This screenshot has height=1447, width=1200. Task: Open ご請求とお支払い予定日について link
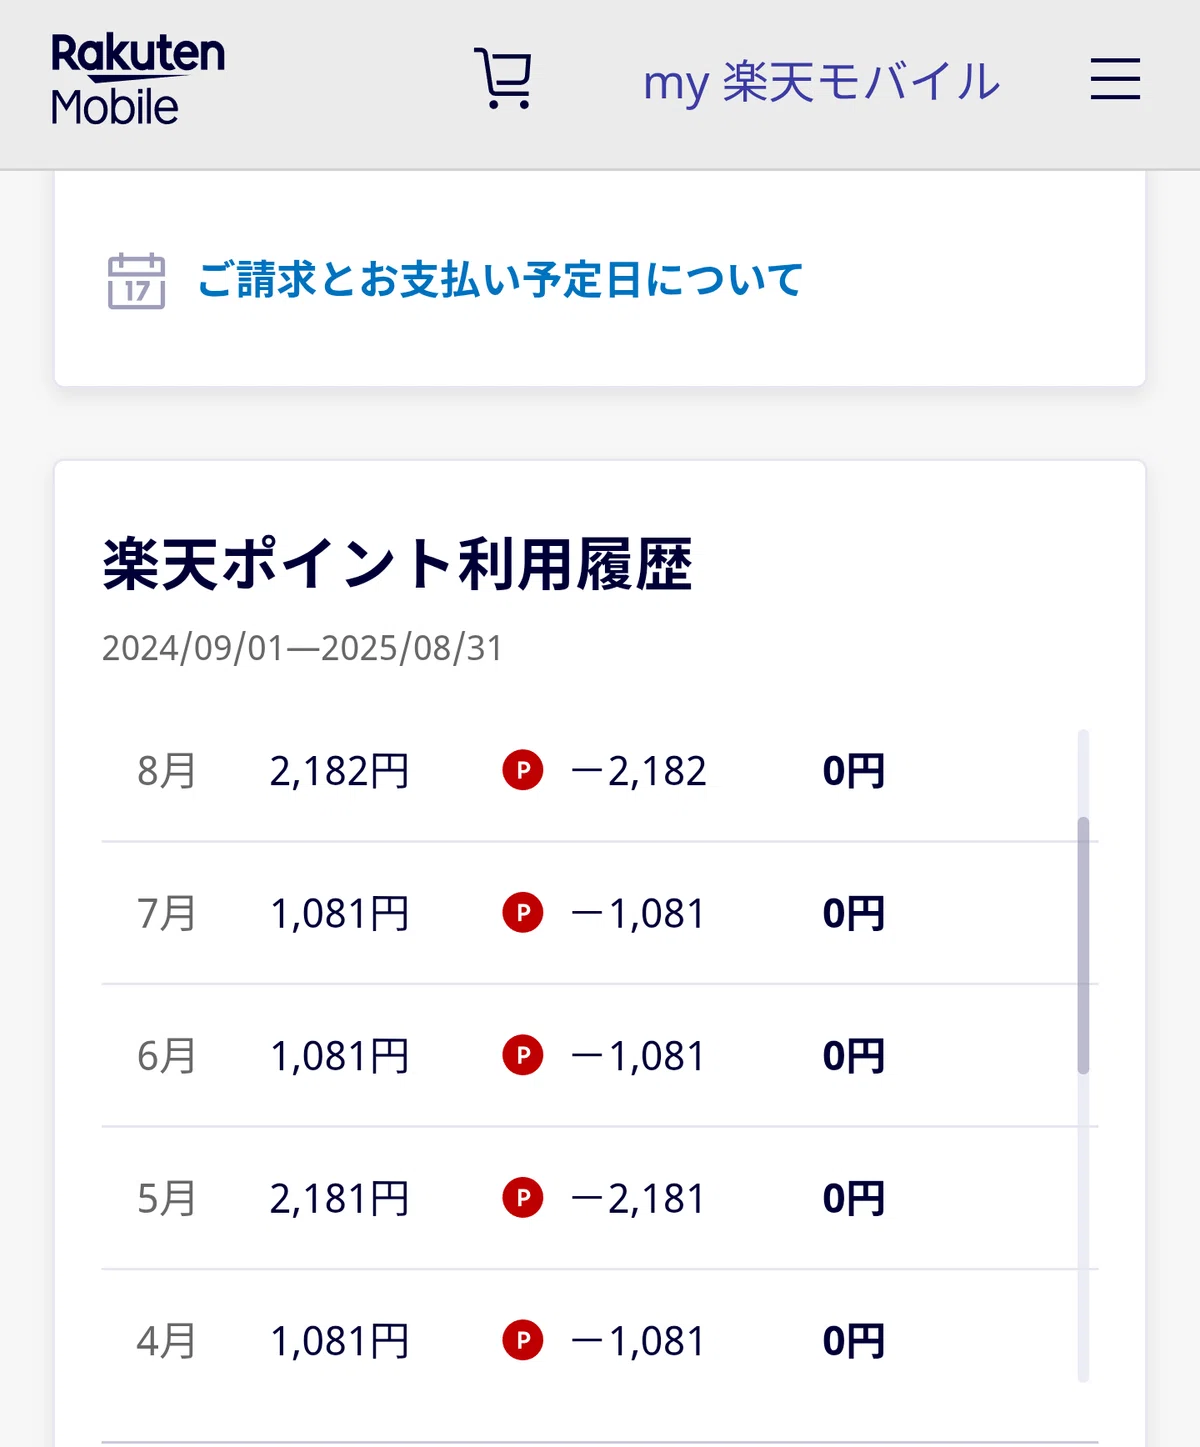pyautogui.click(x=500, y=280)
